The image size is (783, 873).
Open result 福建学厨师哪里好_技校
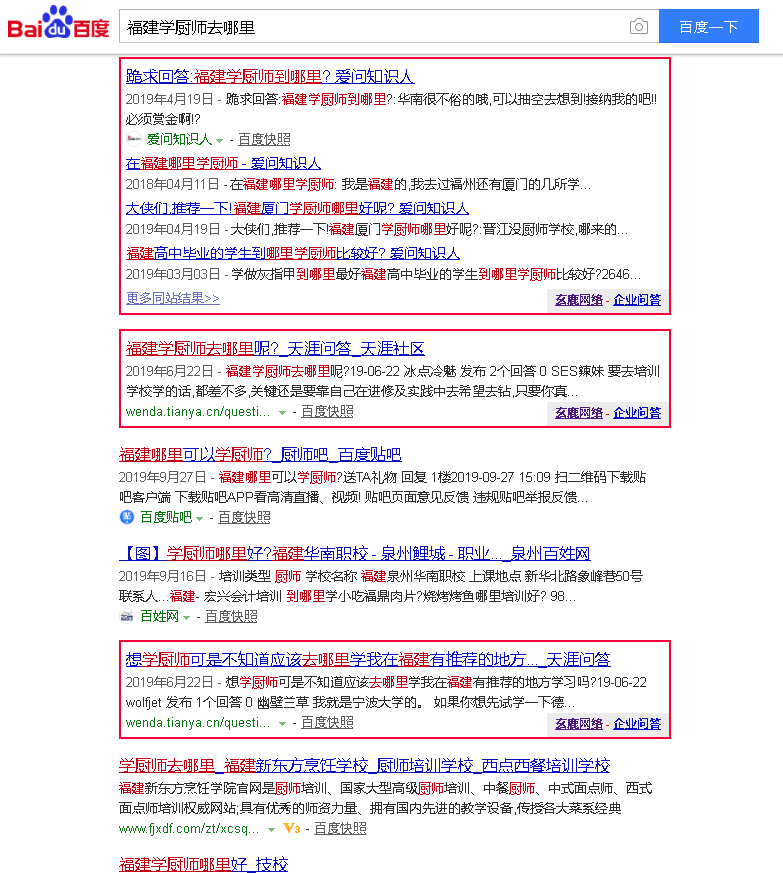[203, 864]
